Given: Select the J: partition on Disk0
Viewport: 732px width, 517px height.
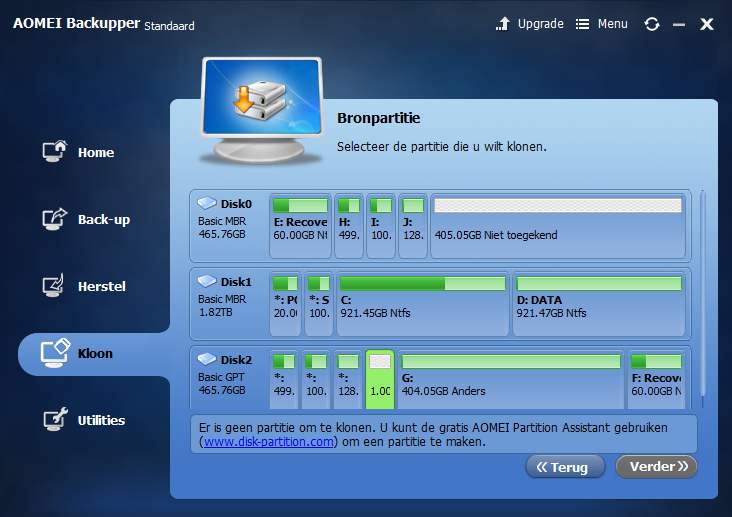Looking at the screenshot, I should pyautogui.click(x=413, y=226).
